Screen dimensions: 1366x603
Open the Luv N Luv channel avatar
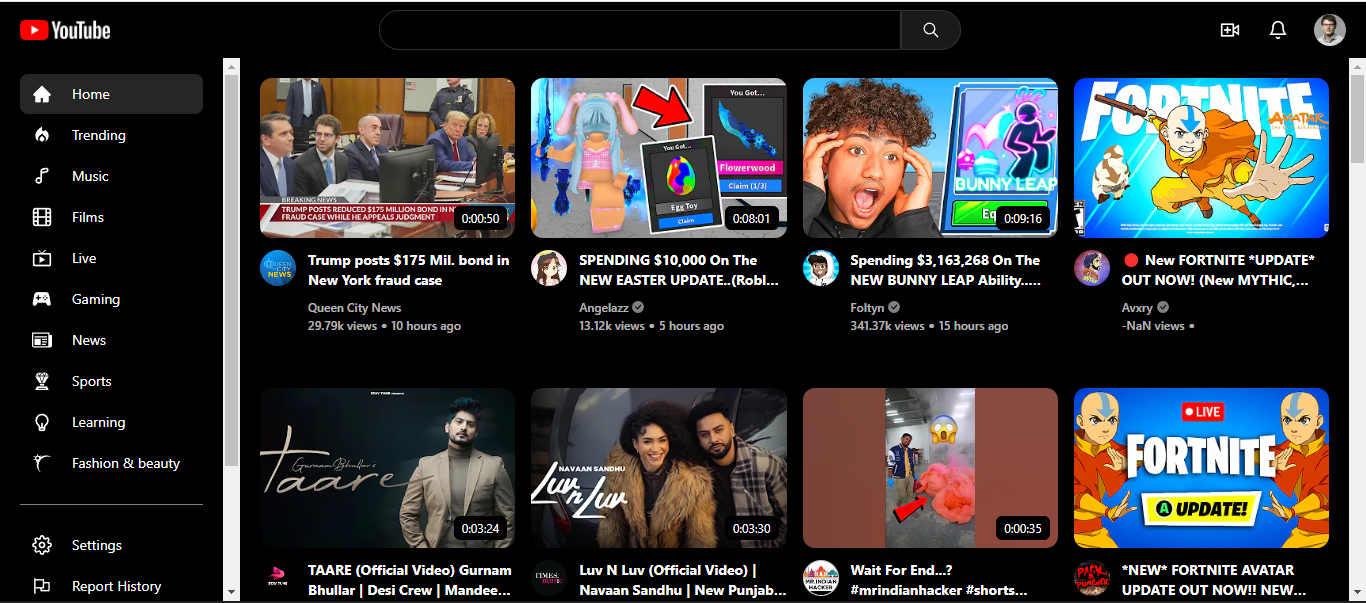(549, 578)
